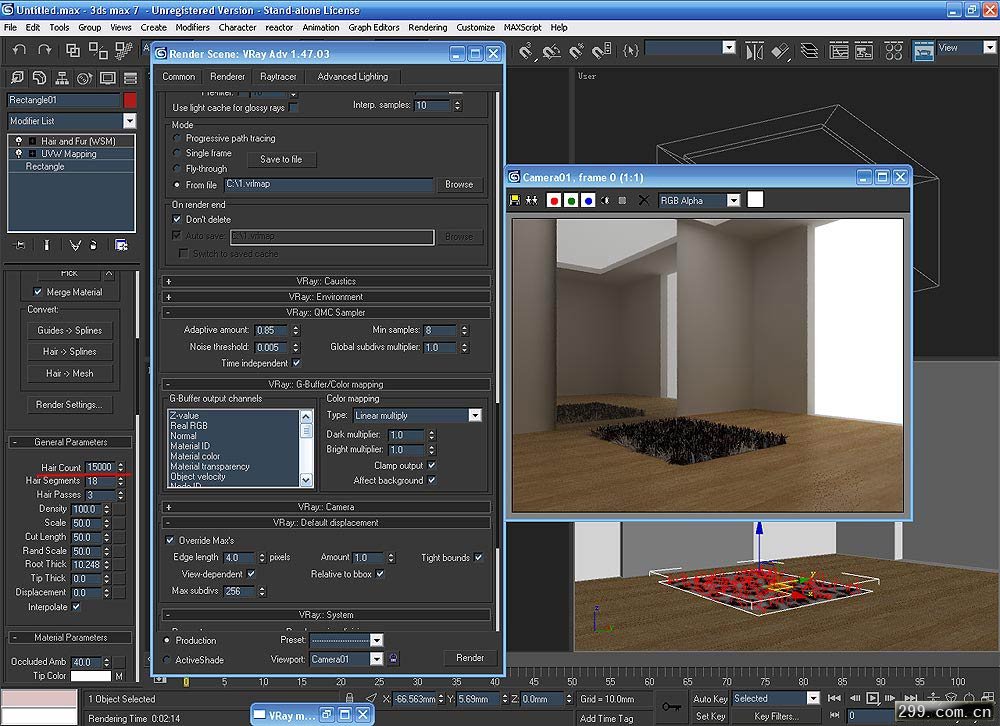Switch to the Display command panel
This screenshot has height=726, width=1000.
(107, 78)
